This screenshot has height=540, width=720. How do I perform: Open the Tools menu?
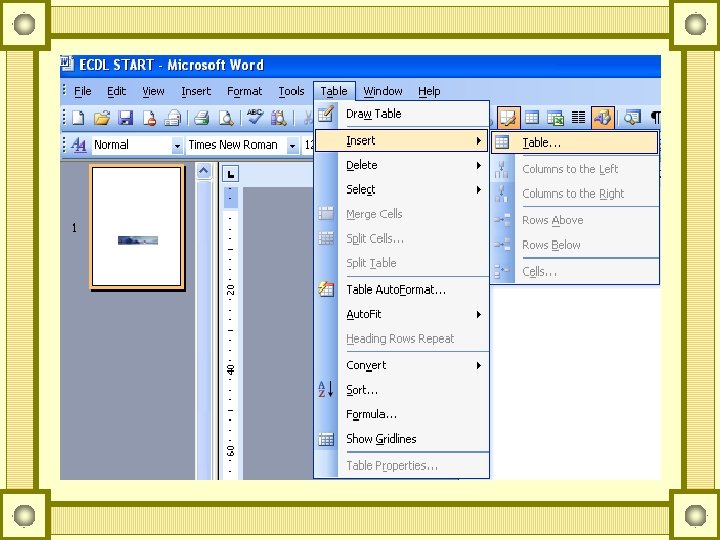[x=291, y=91]
